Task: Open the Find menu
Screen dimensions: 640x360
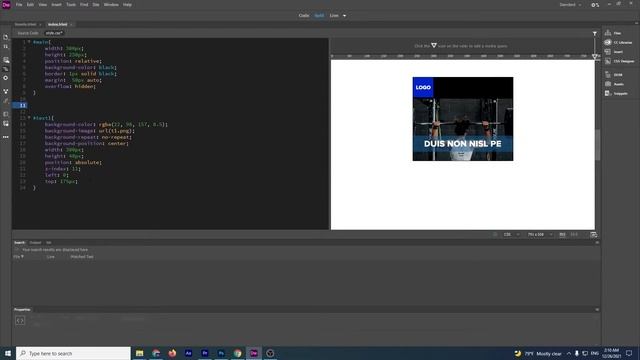Action: pyautogui.click(x=84, y=4)
